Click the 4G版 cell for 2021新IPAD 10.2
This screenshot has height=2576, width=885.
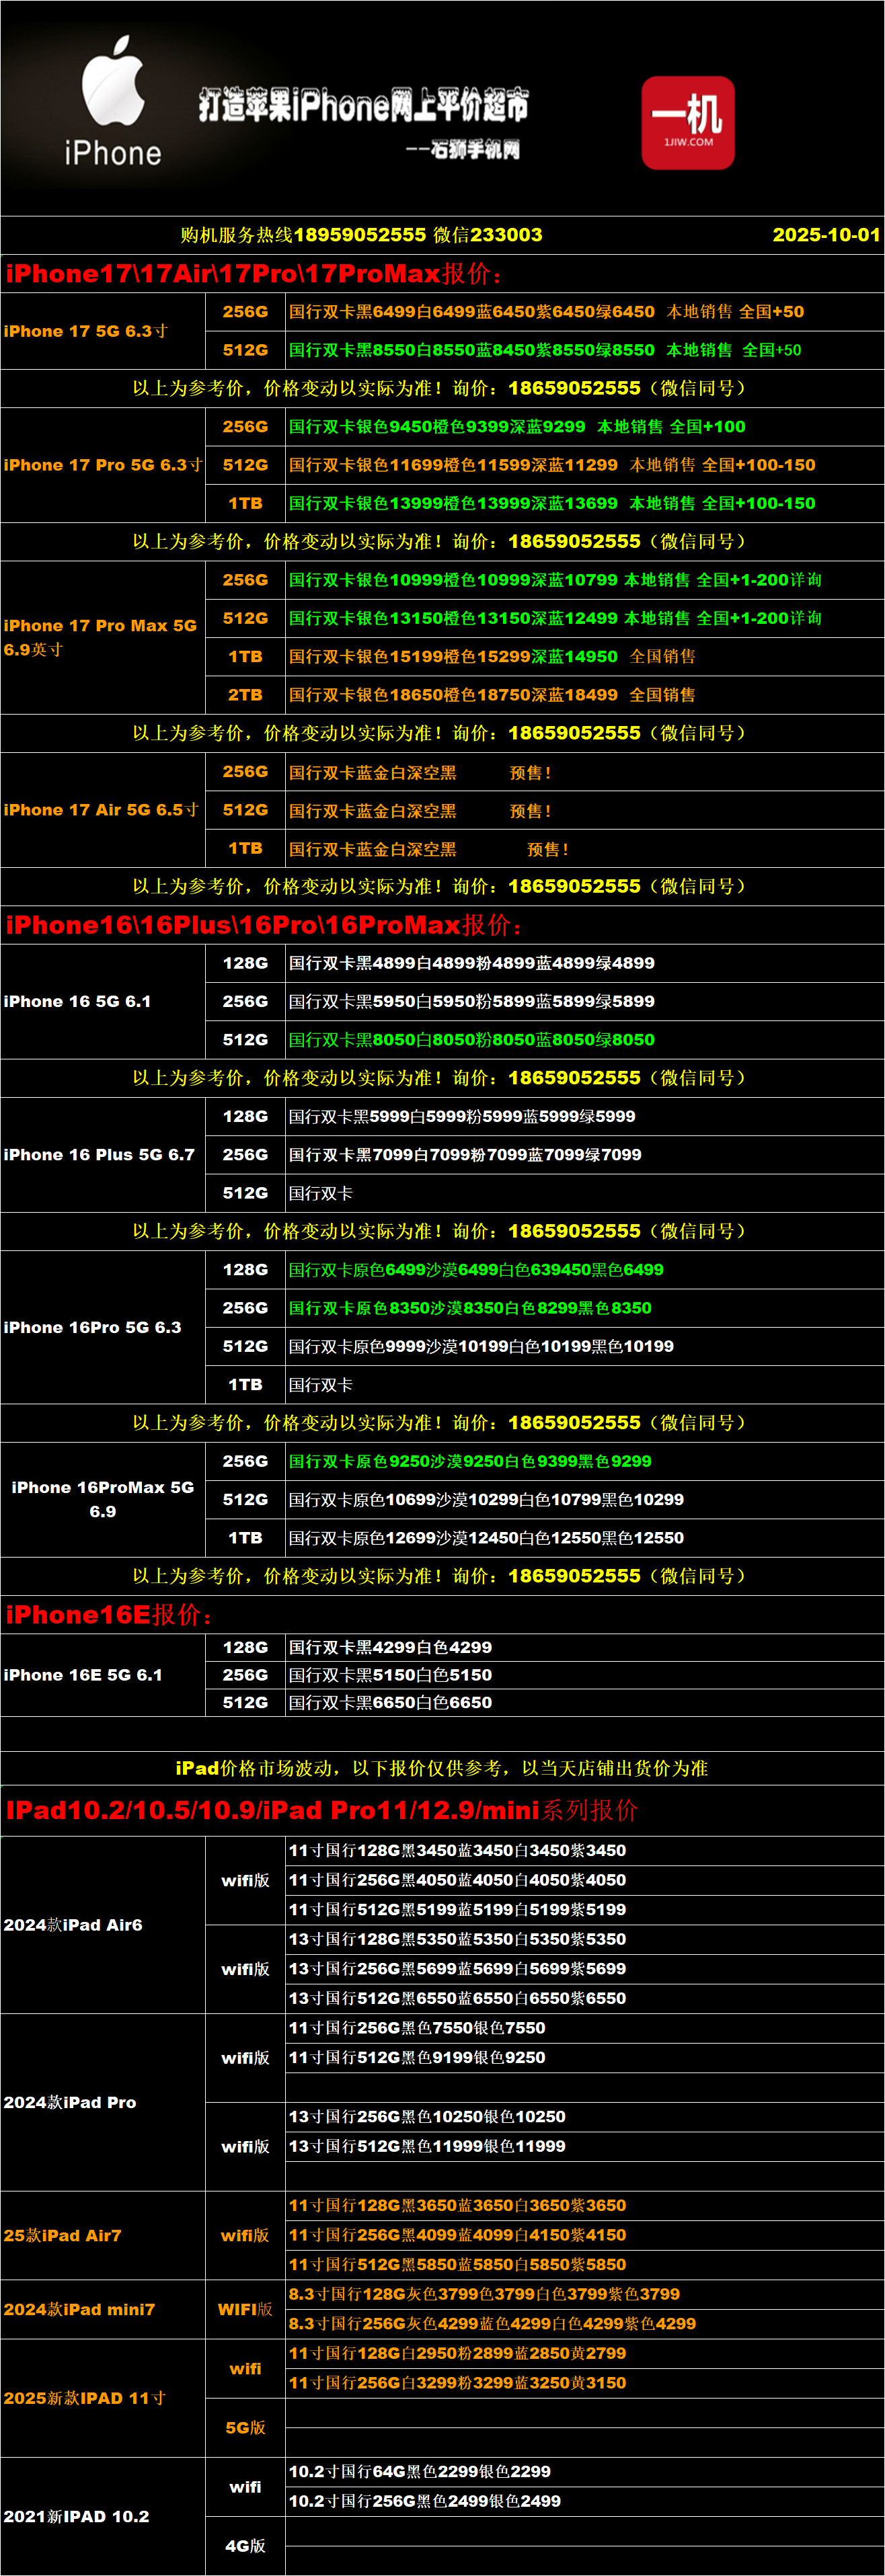pyautogui.click(x=245, y=2546)
